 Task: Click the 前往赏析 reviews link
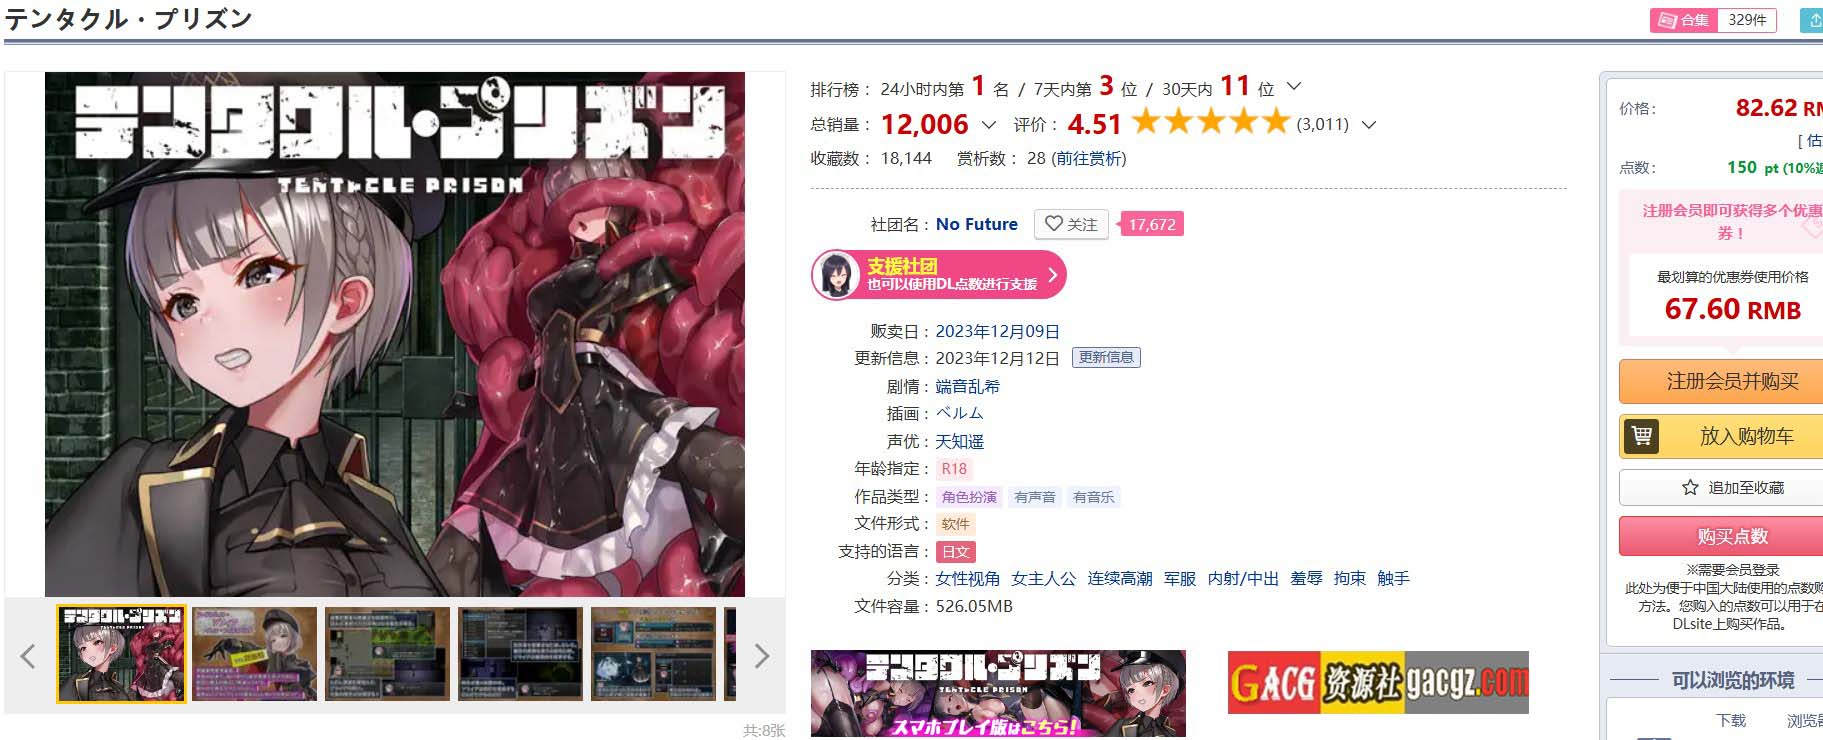1088,158
